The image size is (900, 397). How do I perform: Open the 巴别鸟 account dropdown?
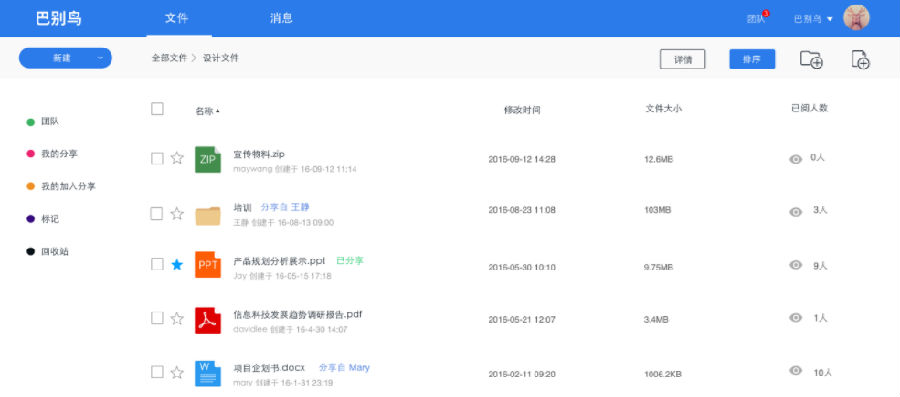[x=813, y=19]
